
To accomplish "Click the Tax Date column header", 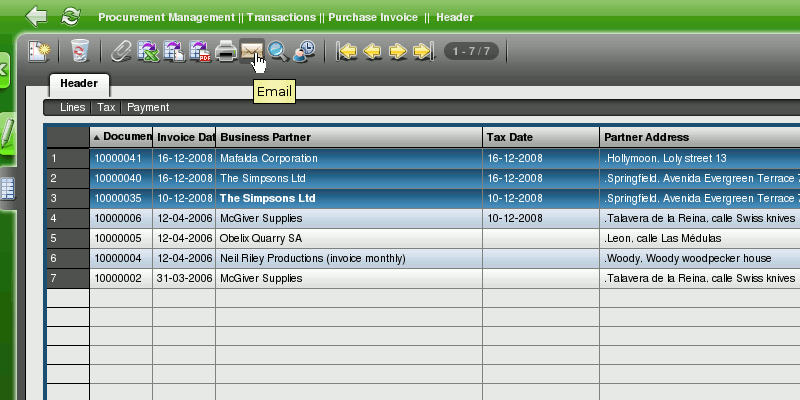I will point(540,137).
